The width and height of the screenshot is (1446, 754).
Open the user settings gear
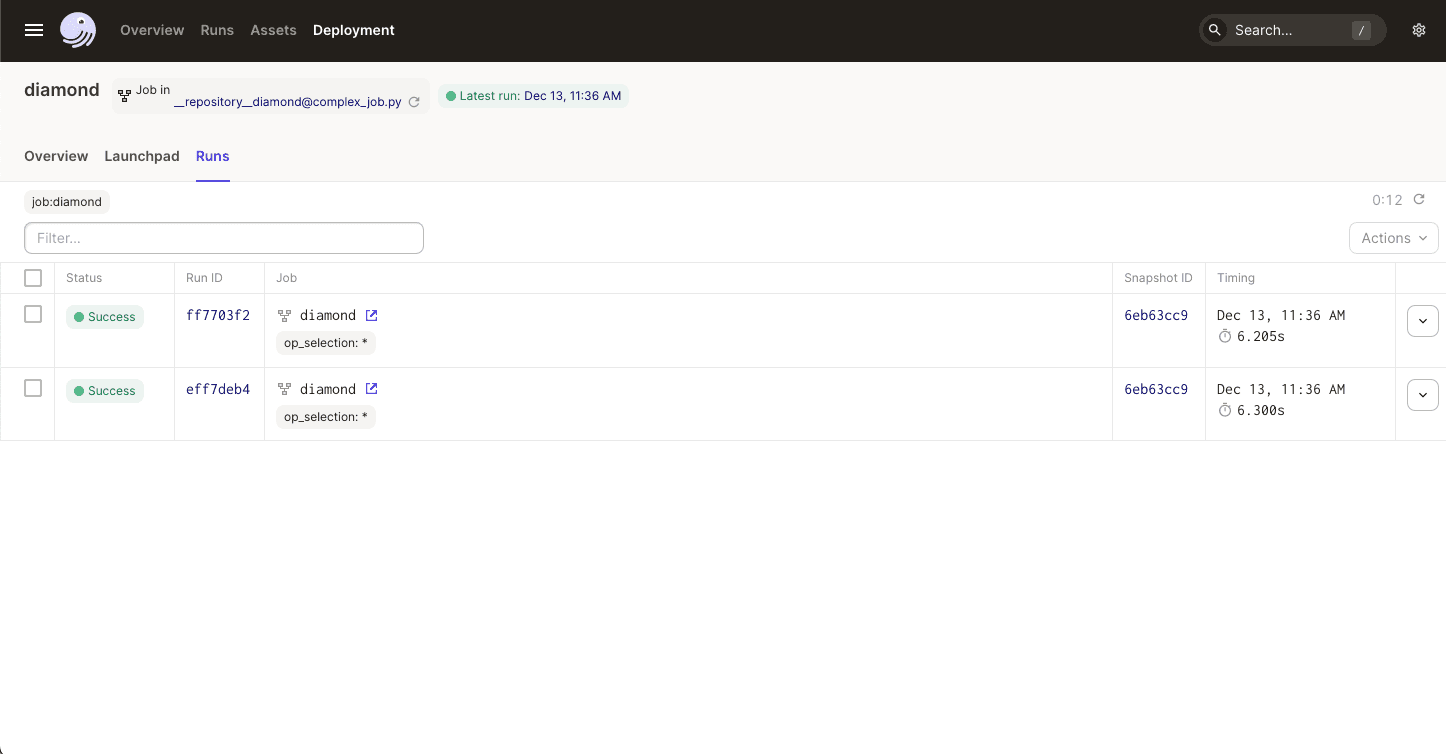point(1419,30)
